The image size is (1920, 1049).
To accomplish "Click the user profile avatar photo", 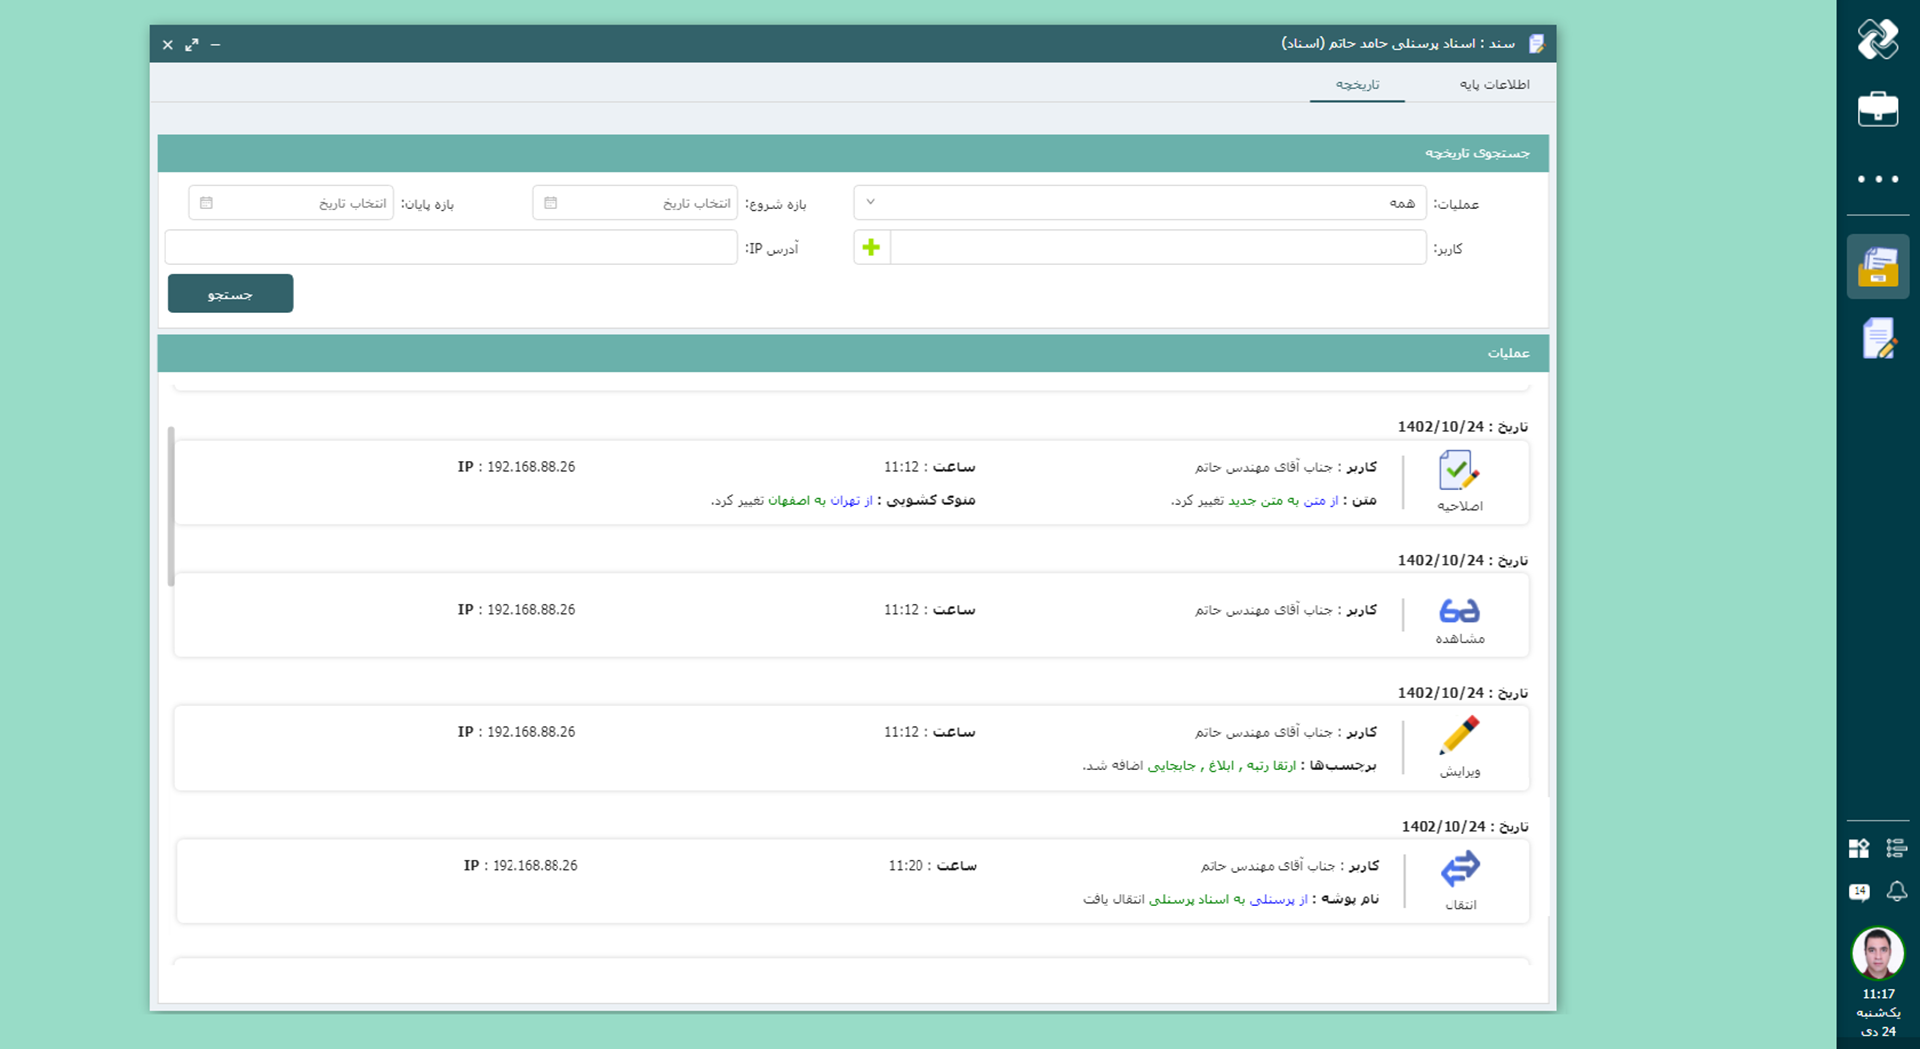I will pos(1877,953).
